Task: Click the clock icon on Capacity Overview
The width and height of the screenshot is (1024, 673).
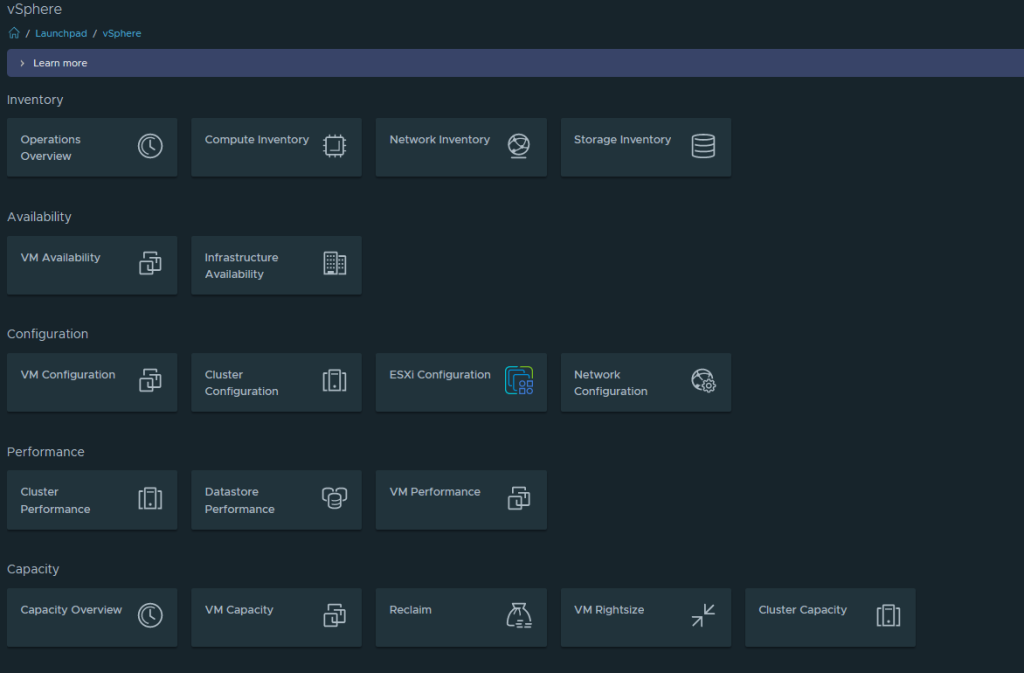Action: tap(150, 616)
